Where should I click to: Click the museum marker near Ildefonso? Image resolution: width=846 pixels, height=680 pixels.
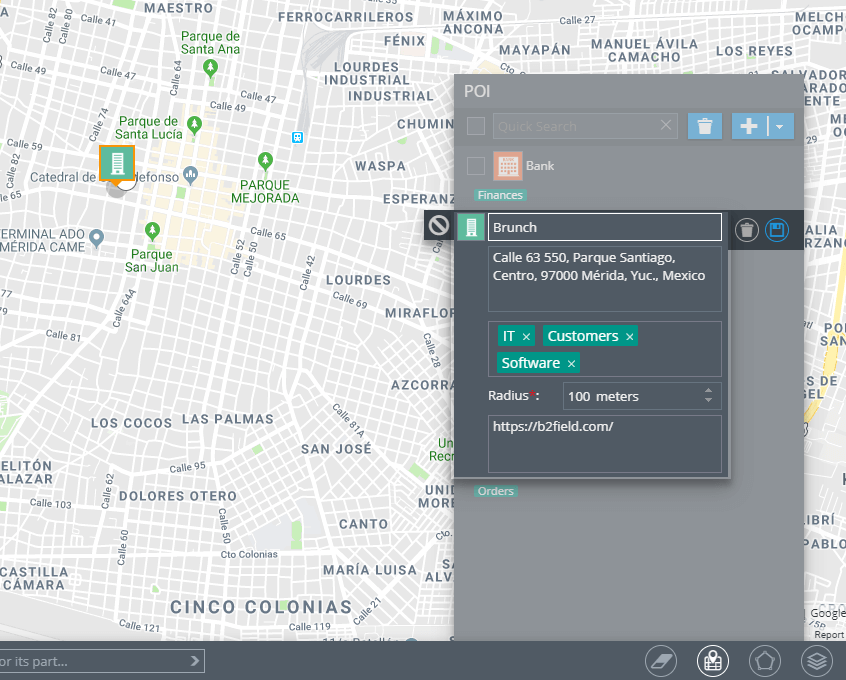click(x=190, y=174)
